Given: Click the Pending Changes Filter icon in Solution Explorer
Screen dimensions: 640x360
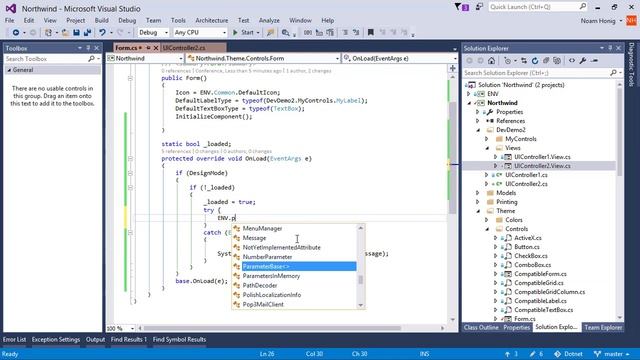Looking at the screenshot, I should pos(507,61).
